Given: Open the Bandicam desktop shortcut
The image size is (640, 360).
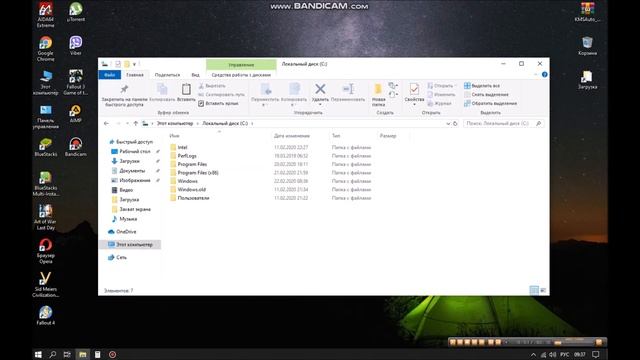Looking at the screenshot, I should [x=76, y=147].
